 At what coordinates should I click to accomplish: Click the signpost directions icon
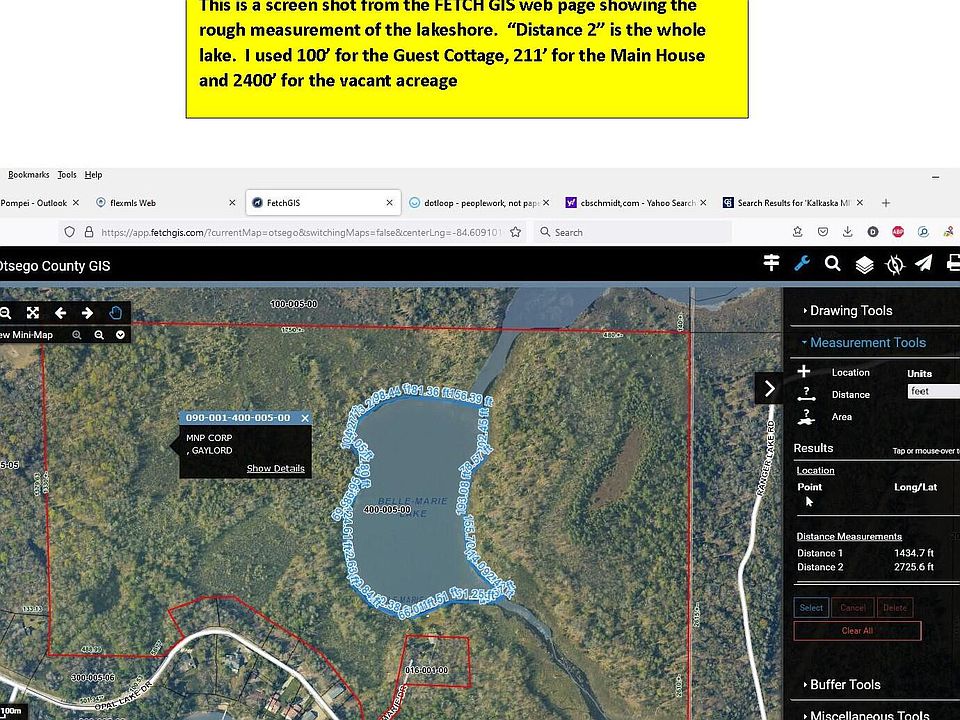[x=771, y=263]
